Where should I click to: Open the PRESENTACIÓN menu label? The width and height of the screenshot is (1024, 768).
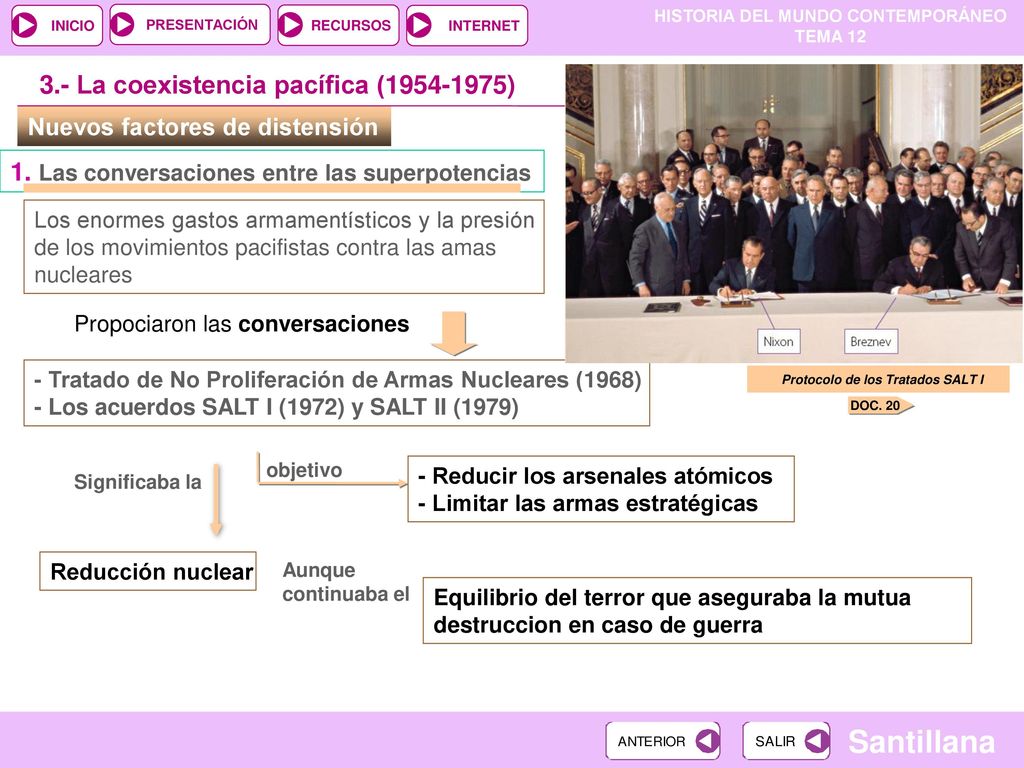202,25
